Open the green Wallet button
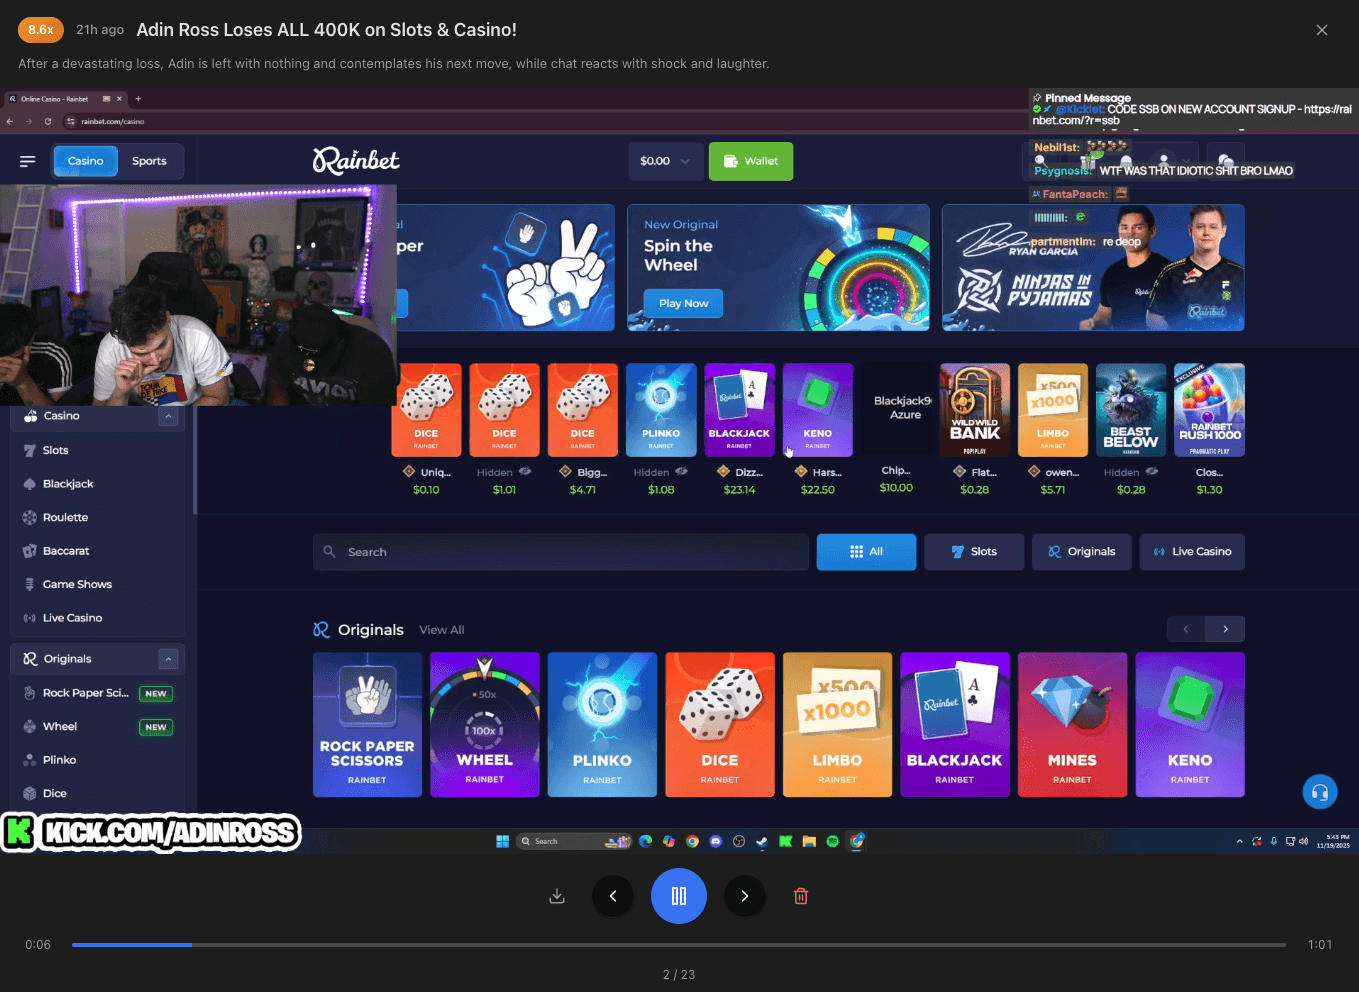 tap(751, 161)
